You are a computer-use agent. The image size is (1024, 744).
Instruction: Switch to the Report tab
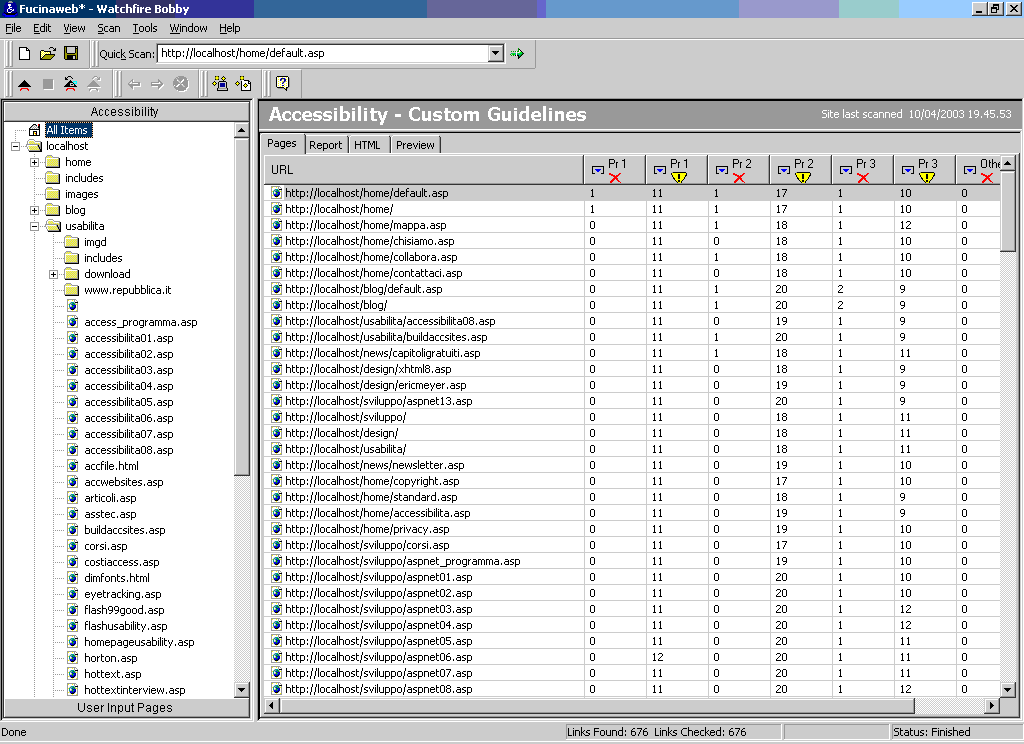tap(325, 145)
